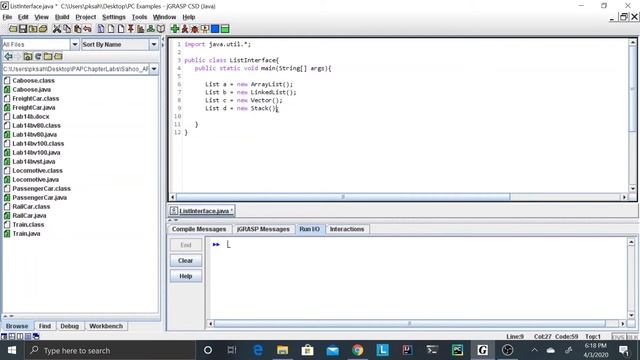The image size is (640, 360).
Task: Open the Sort By Name dropdown
Action: [x=154, y=44]
